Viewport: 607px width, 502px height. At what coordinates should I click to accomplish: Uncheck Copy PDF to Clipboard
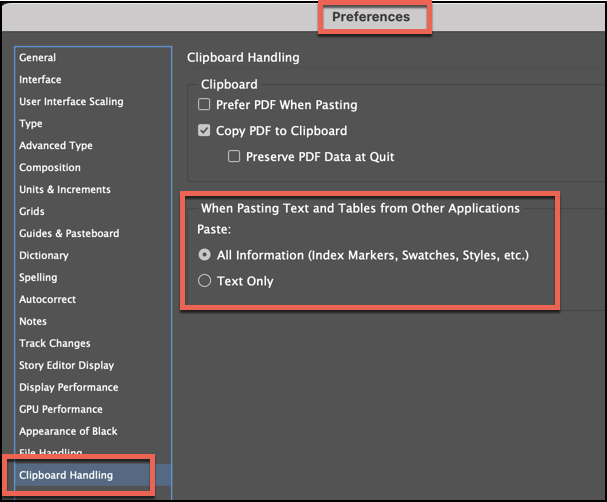pyautogui.click(x=205, y=131)
